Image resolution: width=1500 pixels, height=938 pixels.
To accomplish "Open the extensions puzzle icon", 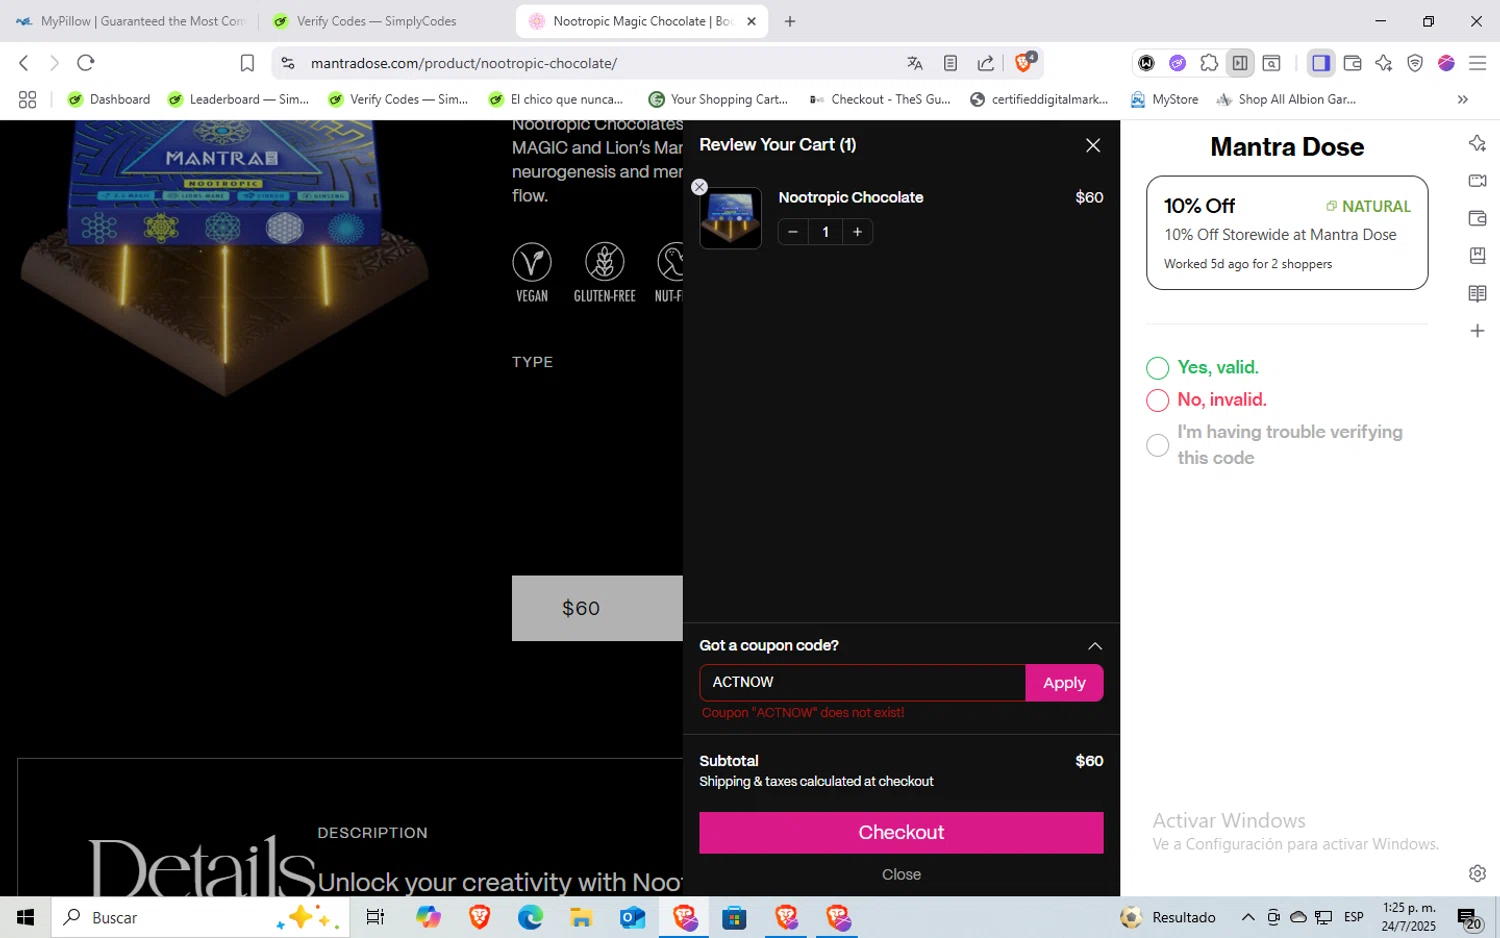I will [1209, 63].
